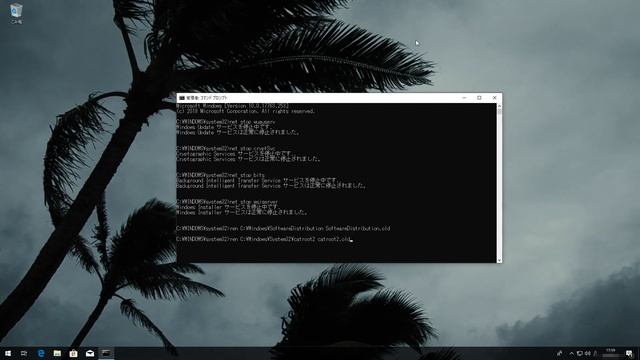Open the Recycle Bin desktop icon
The width and height of the screenshot is (640, 360).
click(16, 13)
